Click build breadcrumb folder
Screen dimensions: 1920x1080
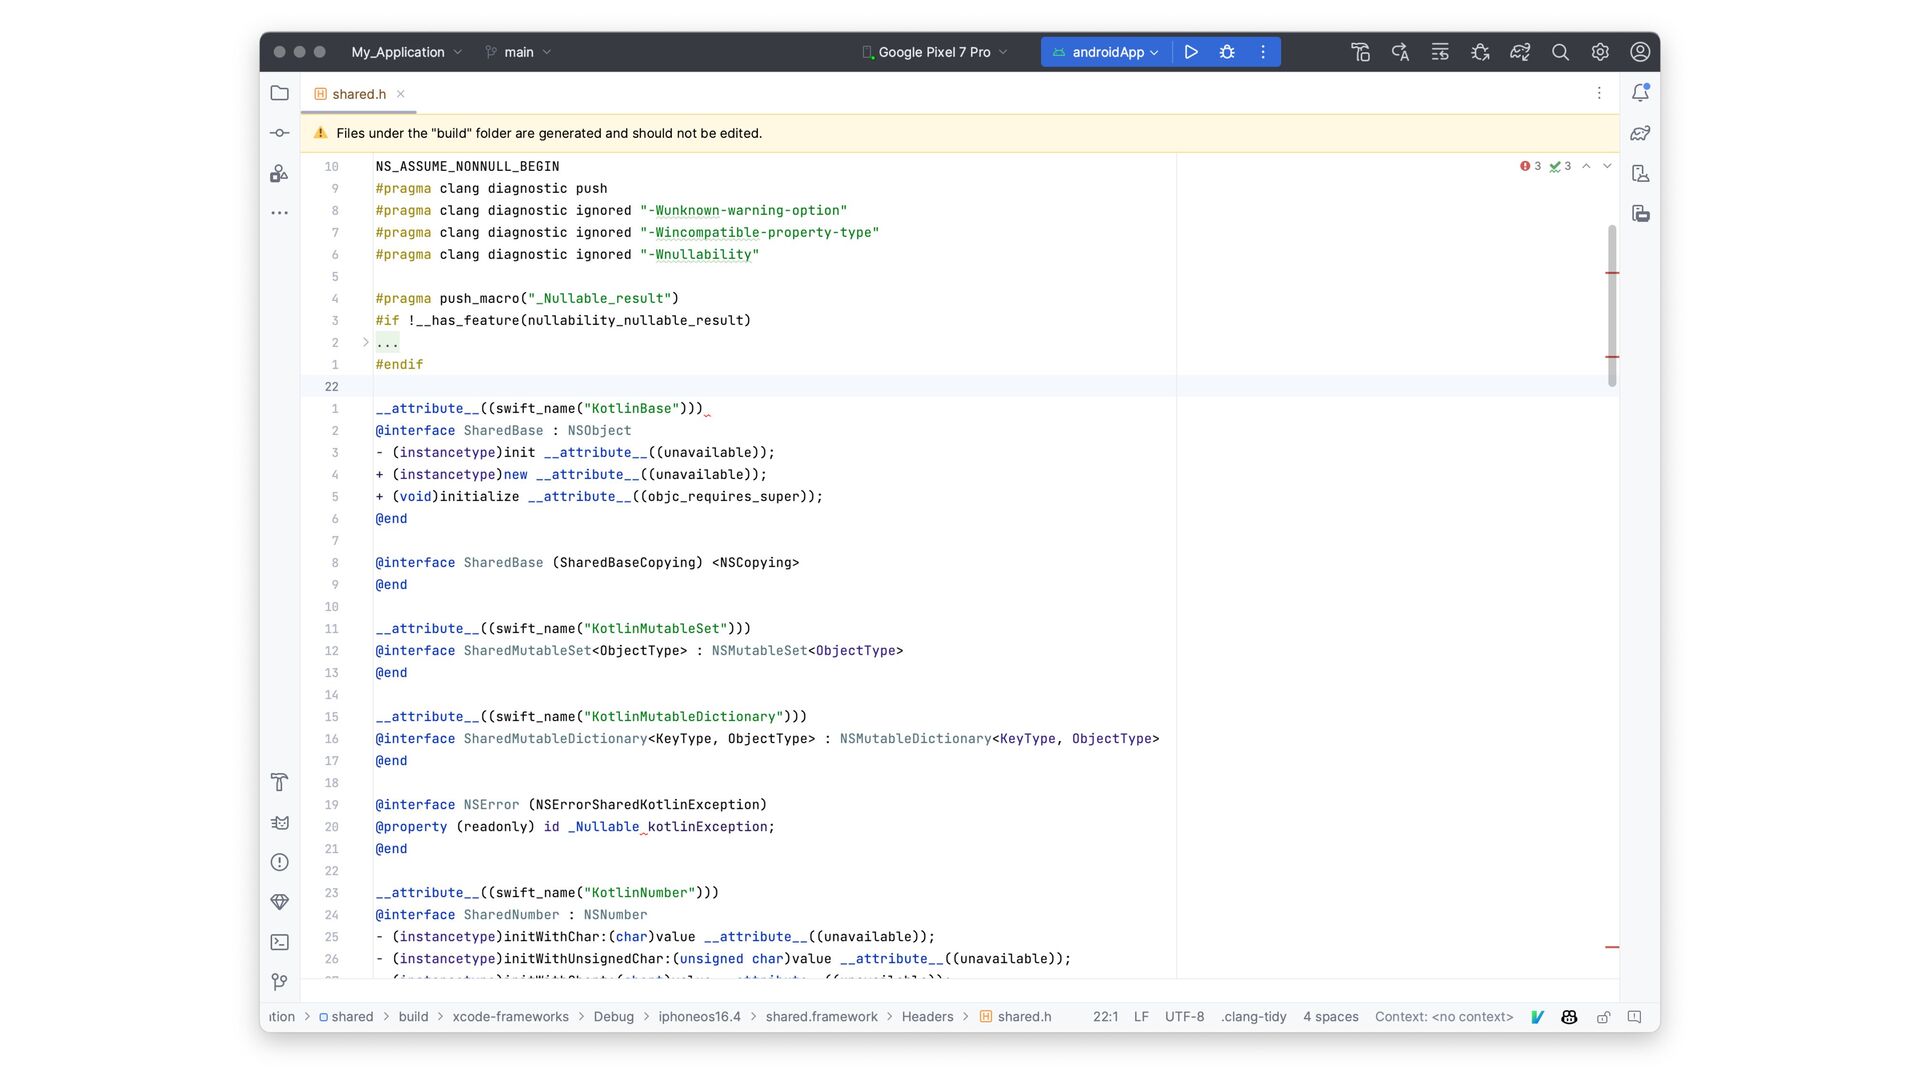[413, 1017]
